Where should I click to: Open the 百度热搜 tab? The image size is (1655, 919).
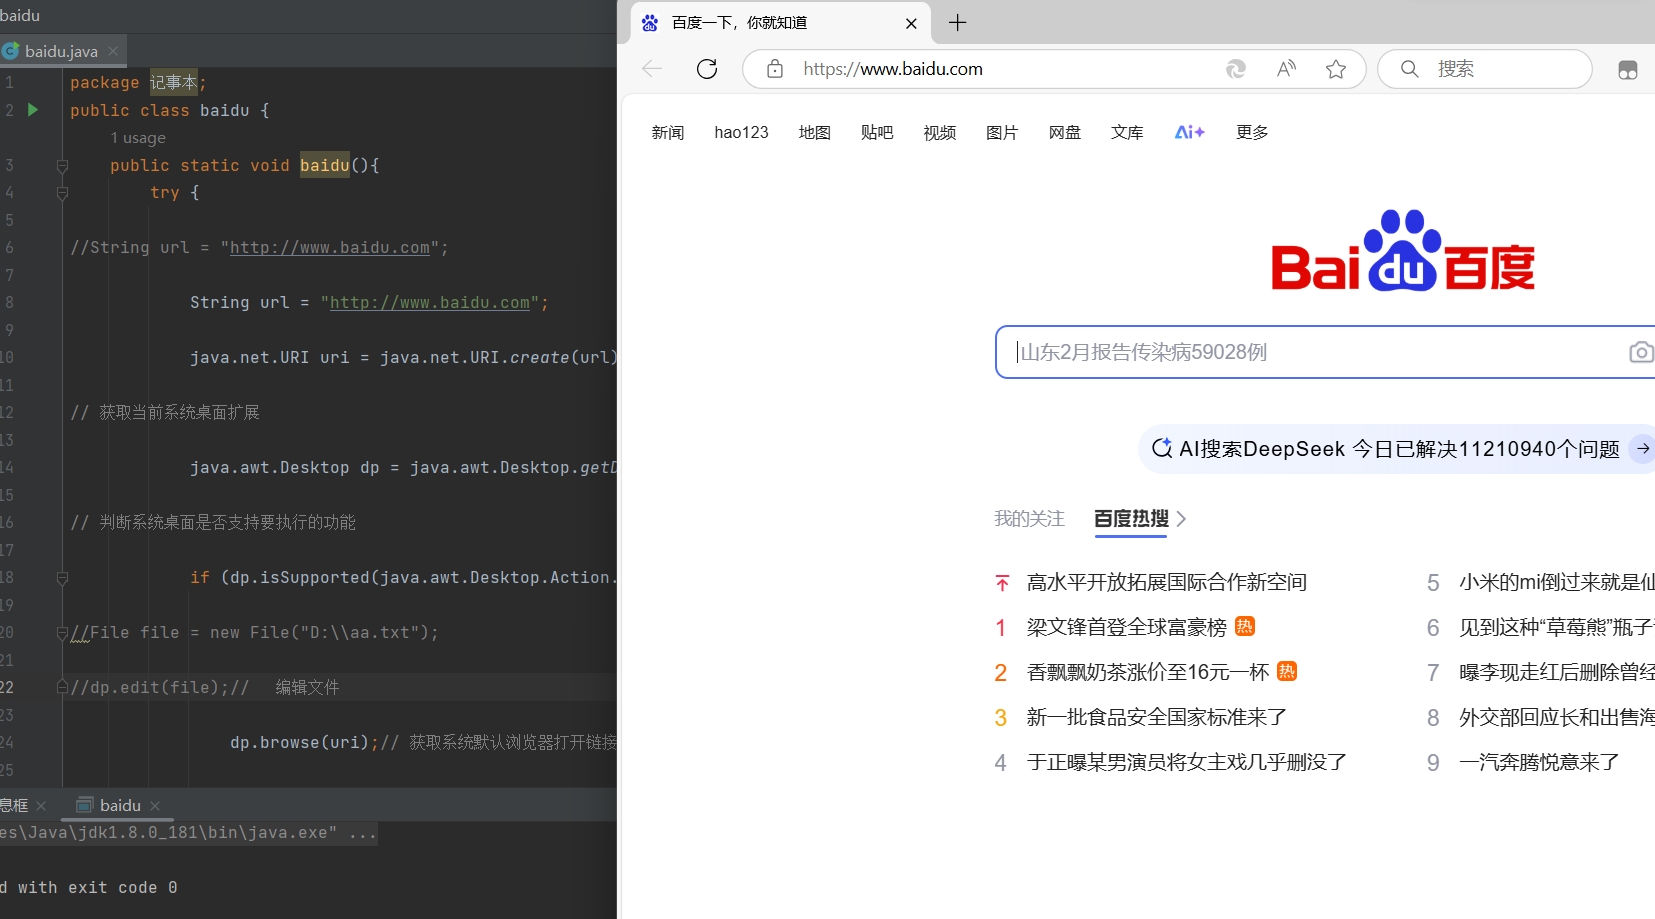[x=1131, y=518]
